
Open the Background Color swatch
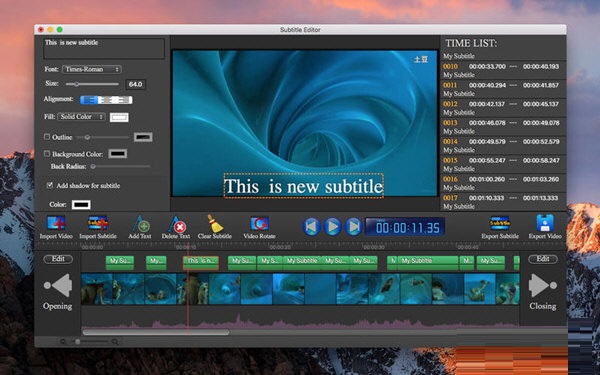pos(118,154)
